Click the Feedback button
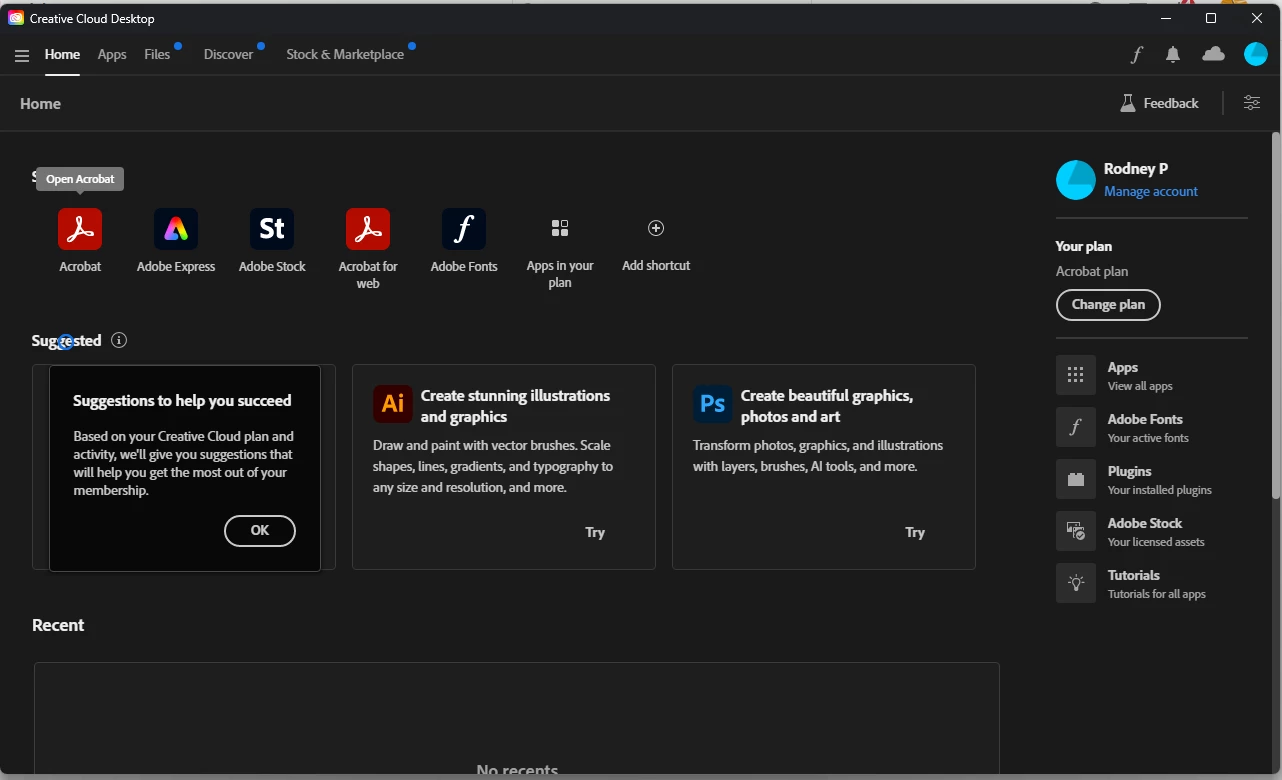 point(1159,103)
